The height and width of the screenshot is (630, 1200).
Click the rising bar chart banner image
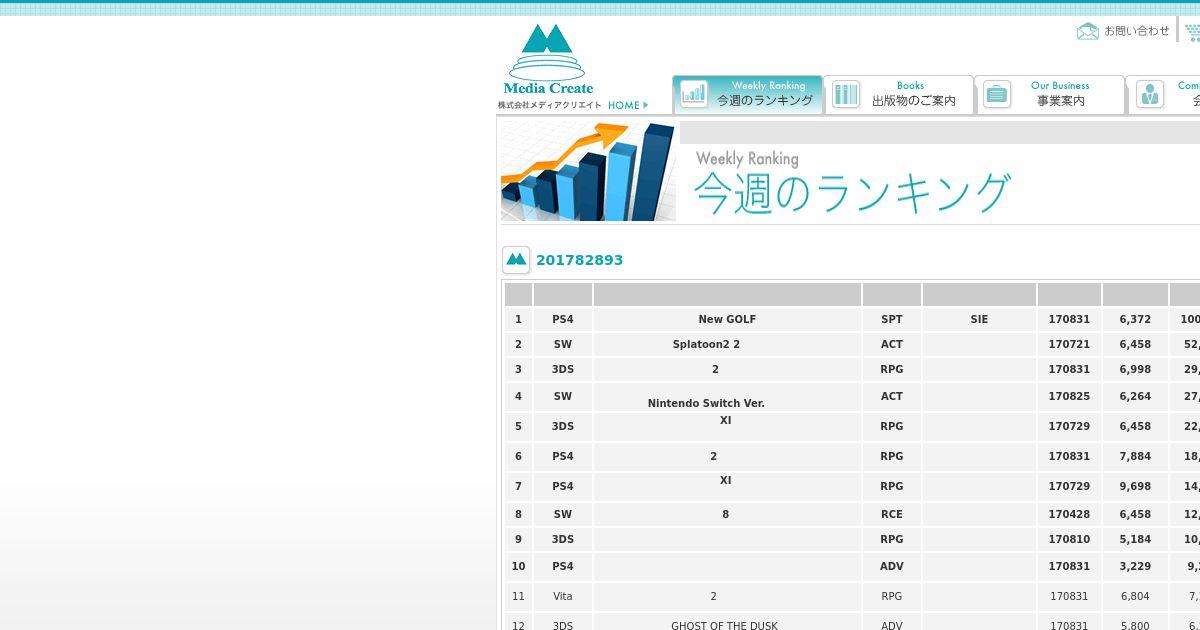(x=588, y=171)
